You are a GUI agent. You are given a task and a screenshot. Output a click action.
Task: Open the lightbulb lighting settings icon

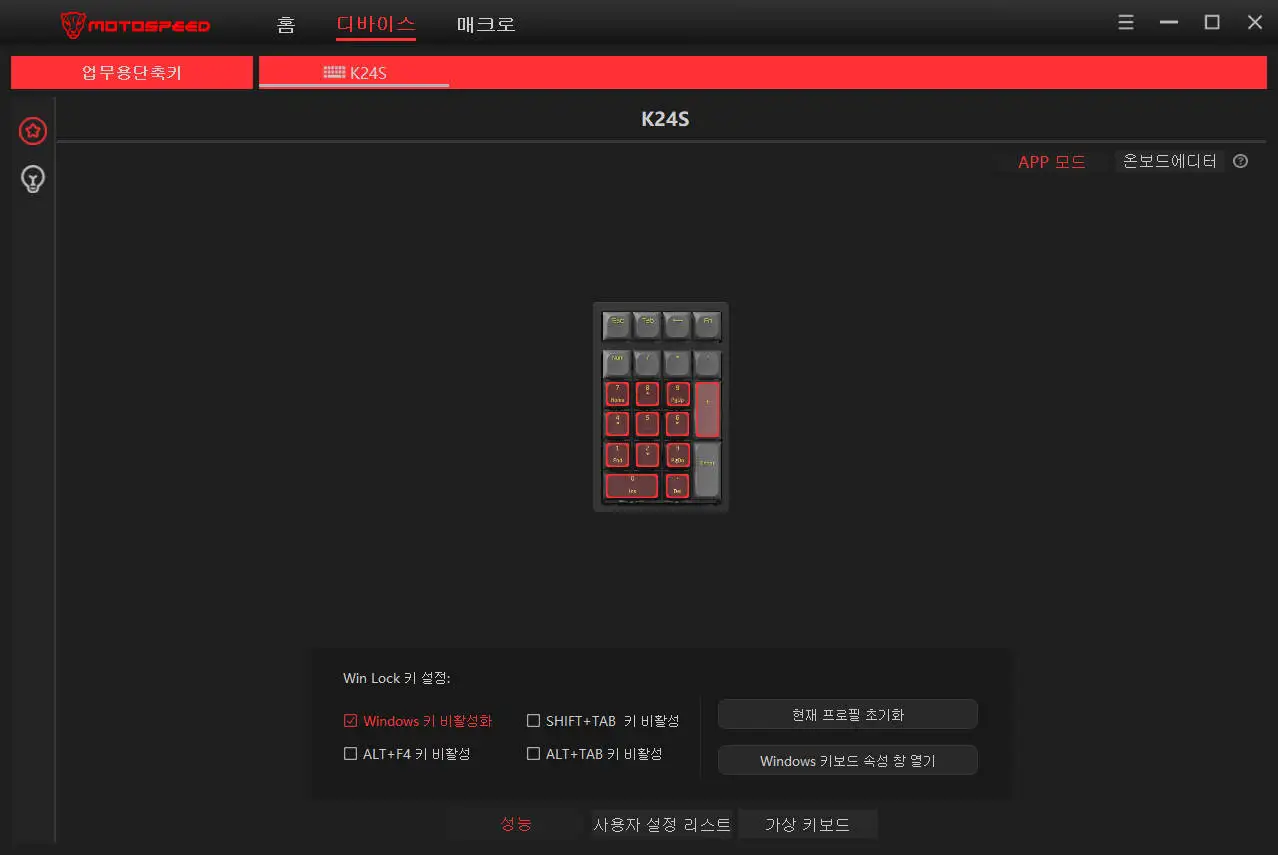point(33,180)
